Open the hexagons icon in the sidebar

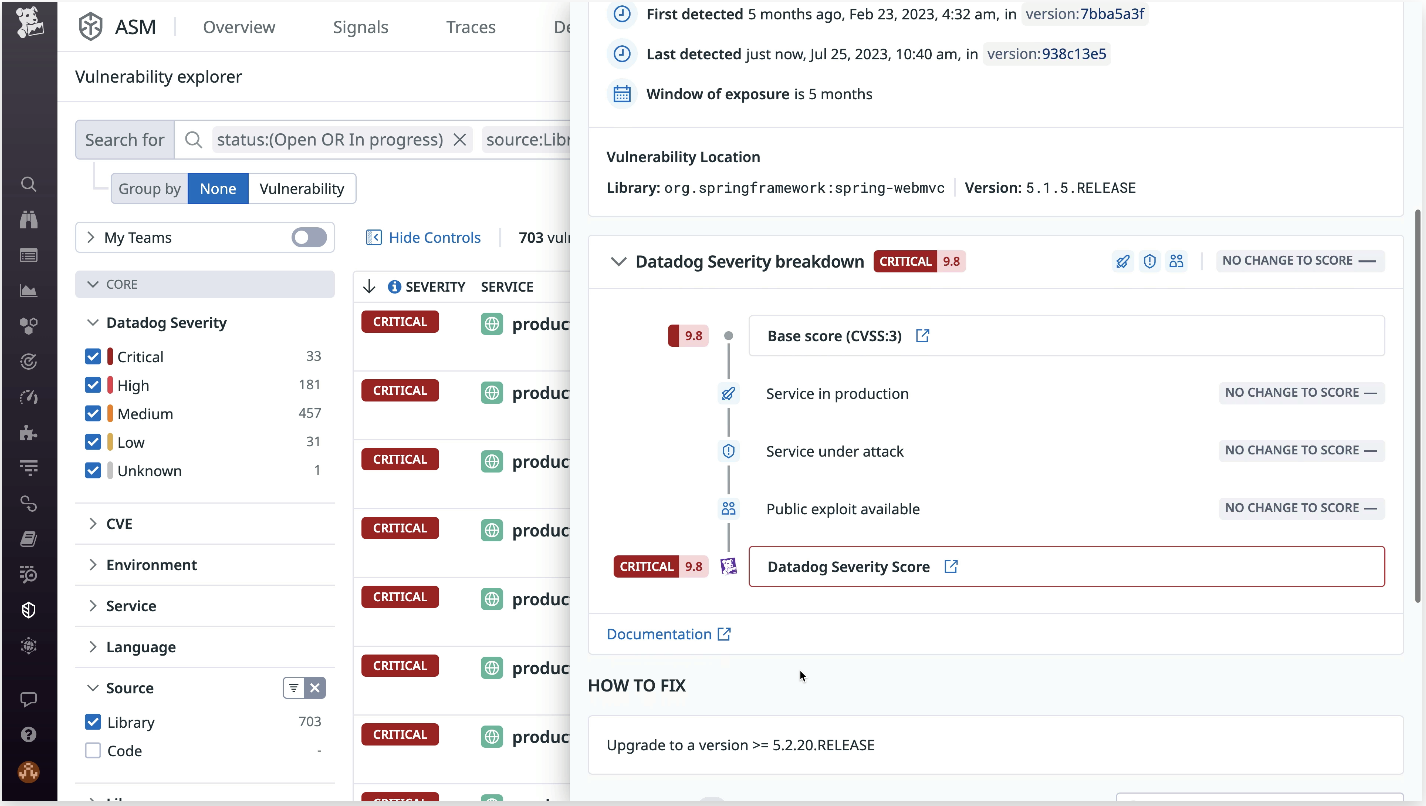[x=29, y=326]
